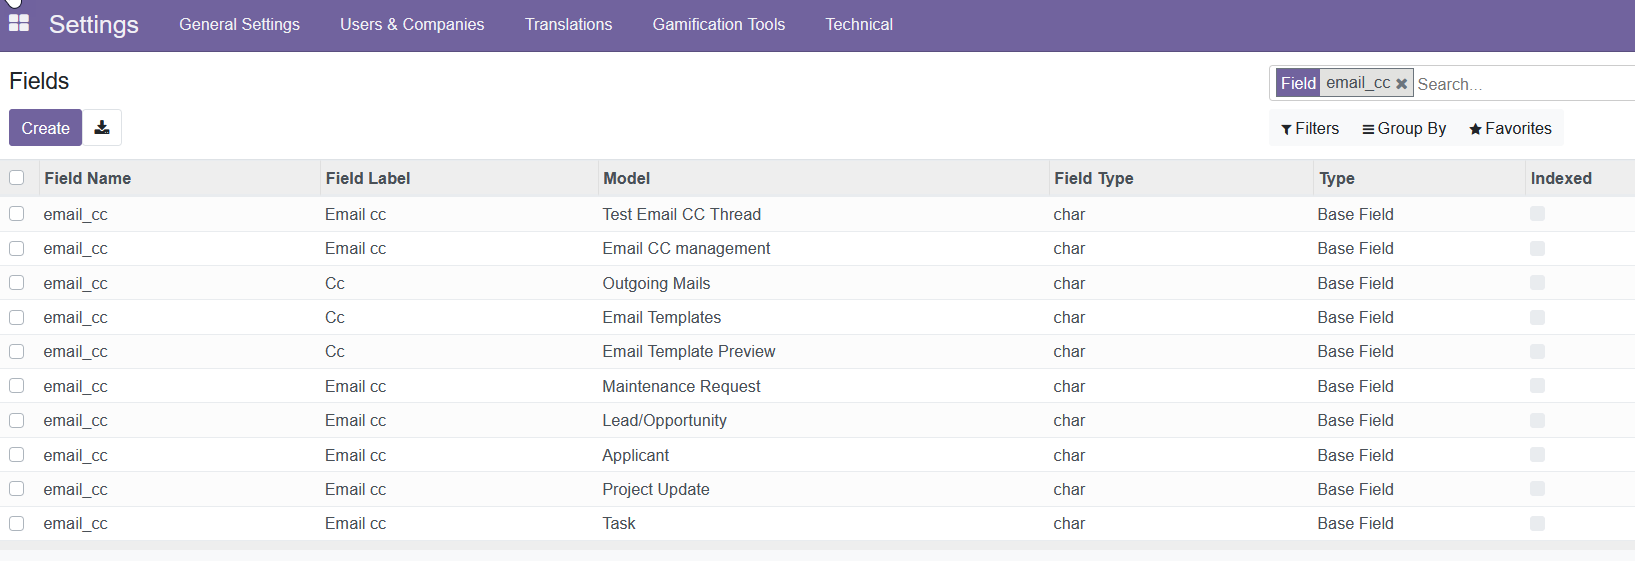Click the Create button

46,128
